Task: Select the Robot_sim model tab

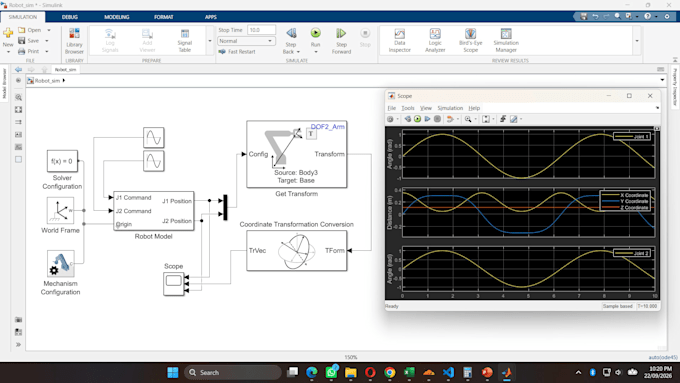Action: tap(65, 69)
